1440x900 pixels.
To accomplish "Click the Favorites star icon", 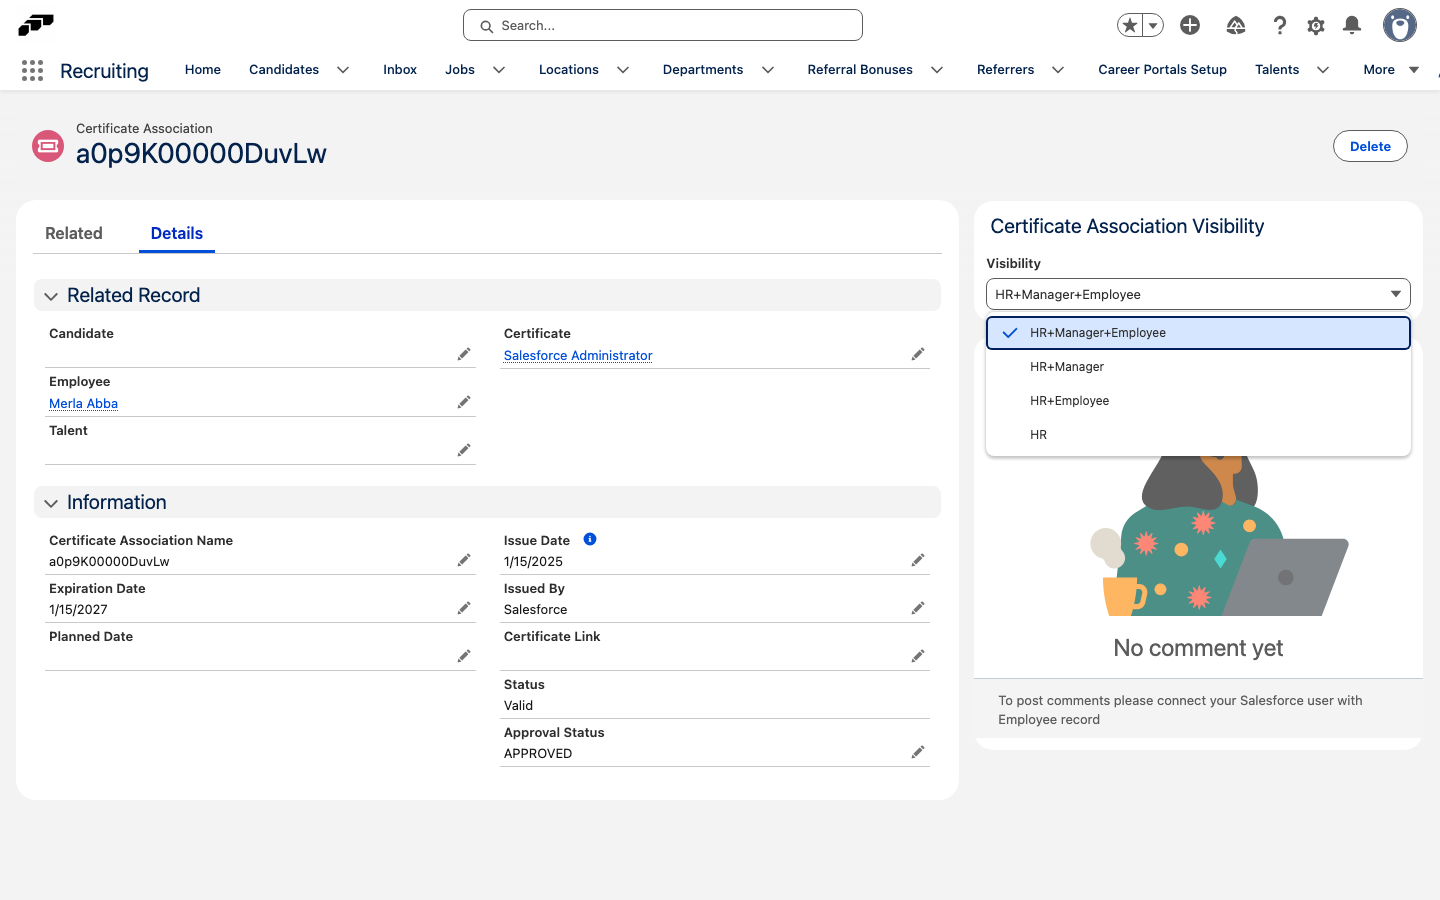I will click(x=1130, y=25).
